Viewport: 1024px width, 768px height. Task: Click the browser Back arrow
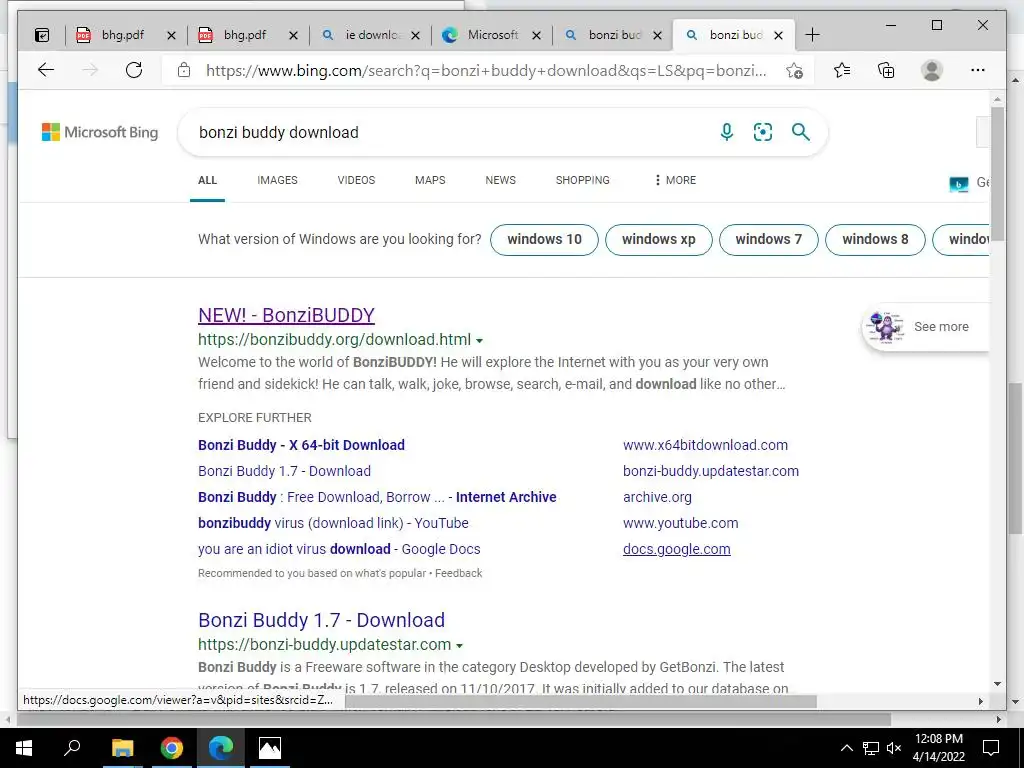(x=46, y=70)
